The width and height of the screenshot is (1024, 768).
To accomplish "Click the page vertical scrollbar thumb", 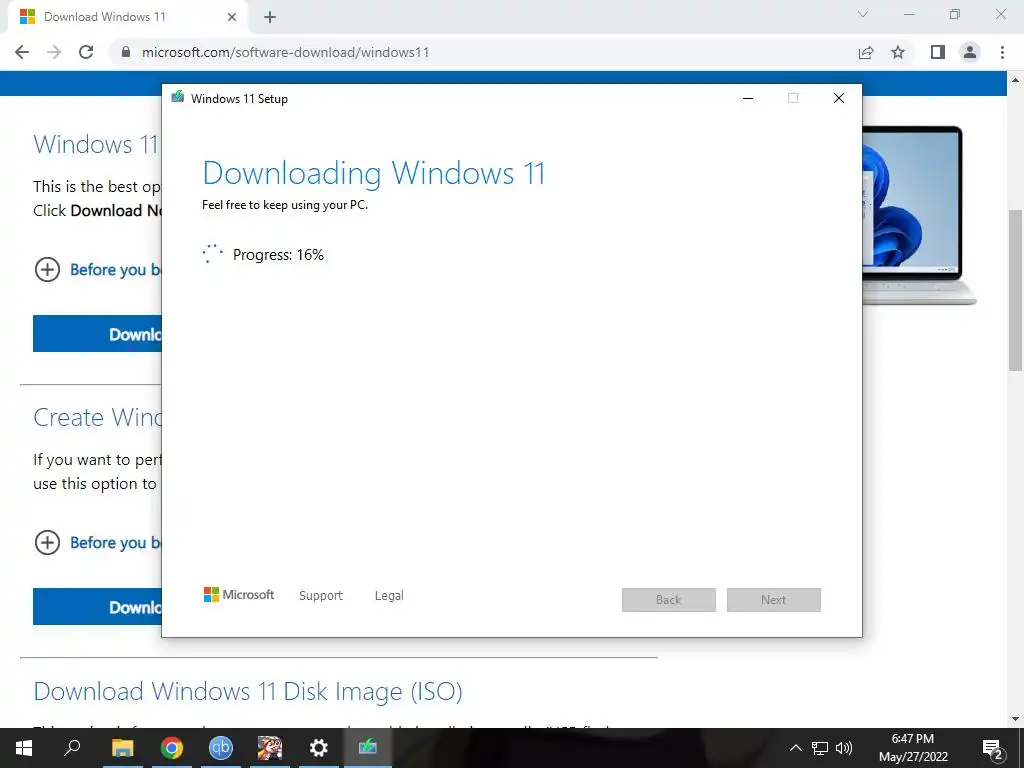I will pyautogui.click(x=1015, y=290).
